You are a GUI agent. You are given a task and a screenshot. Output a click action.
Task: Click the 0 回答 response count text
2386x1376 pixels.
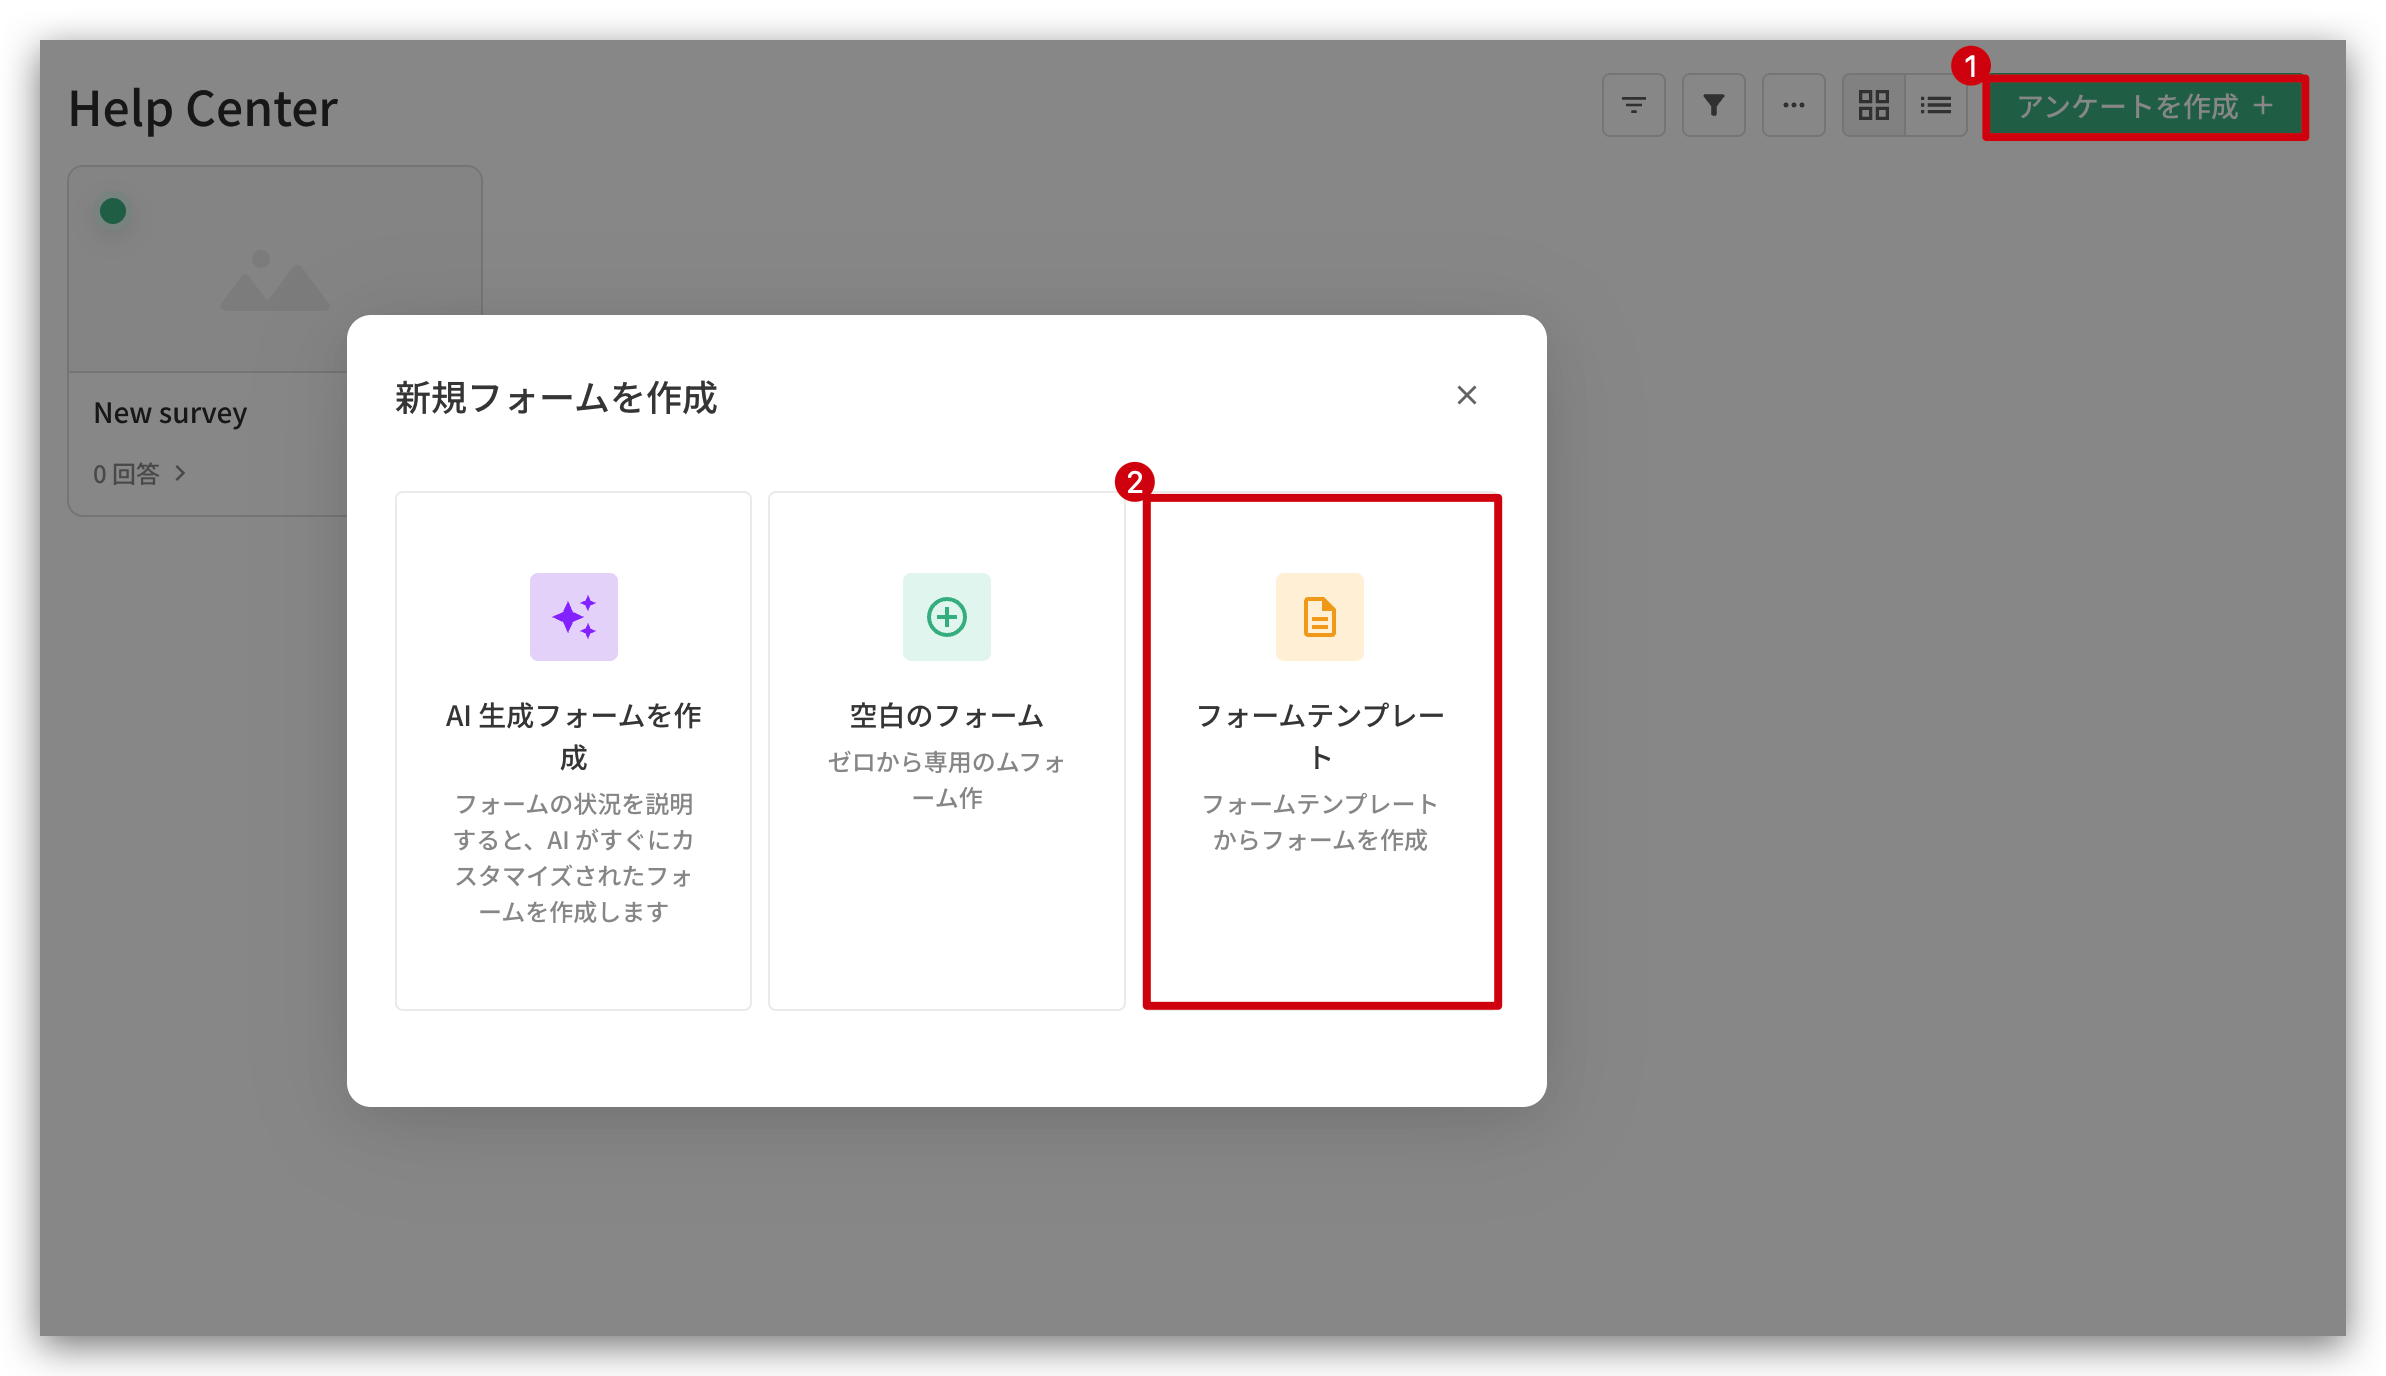126,474
